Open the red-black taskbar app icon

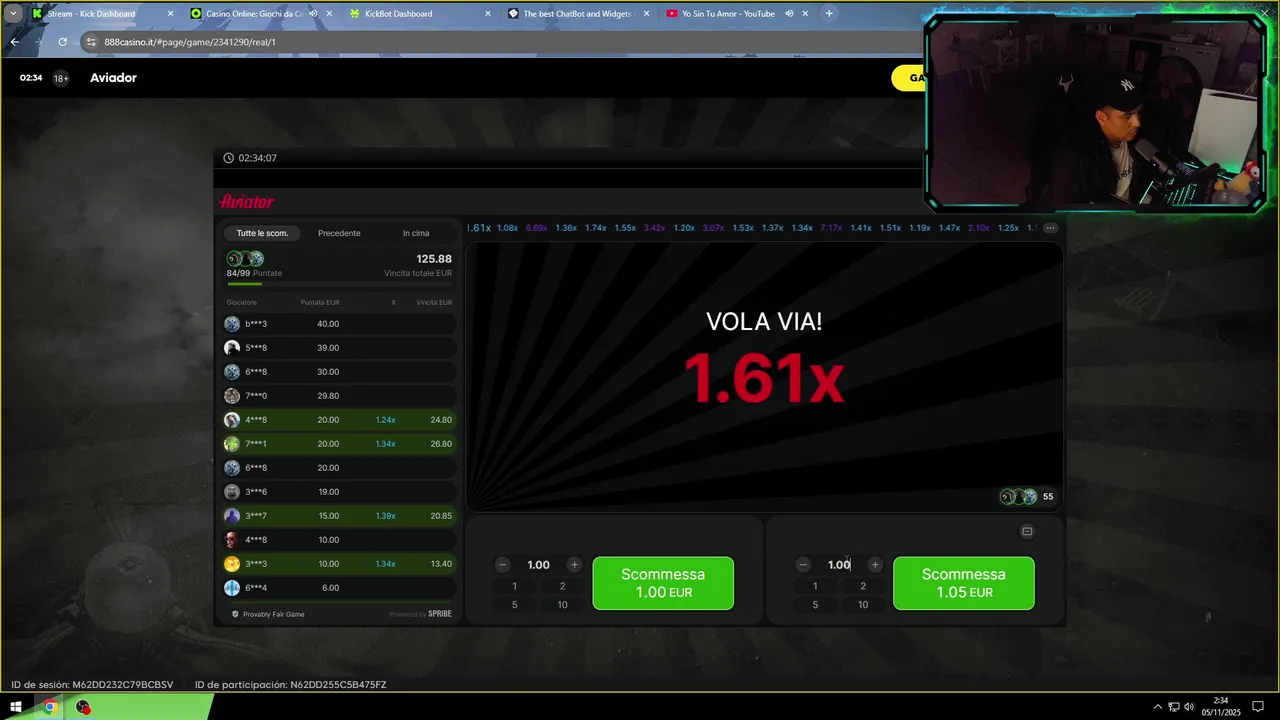tap(83, 707)
